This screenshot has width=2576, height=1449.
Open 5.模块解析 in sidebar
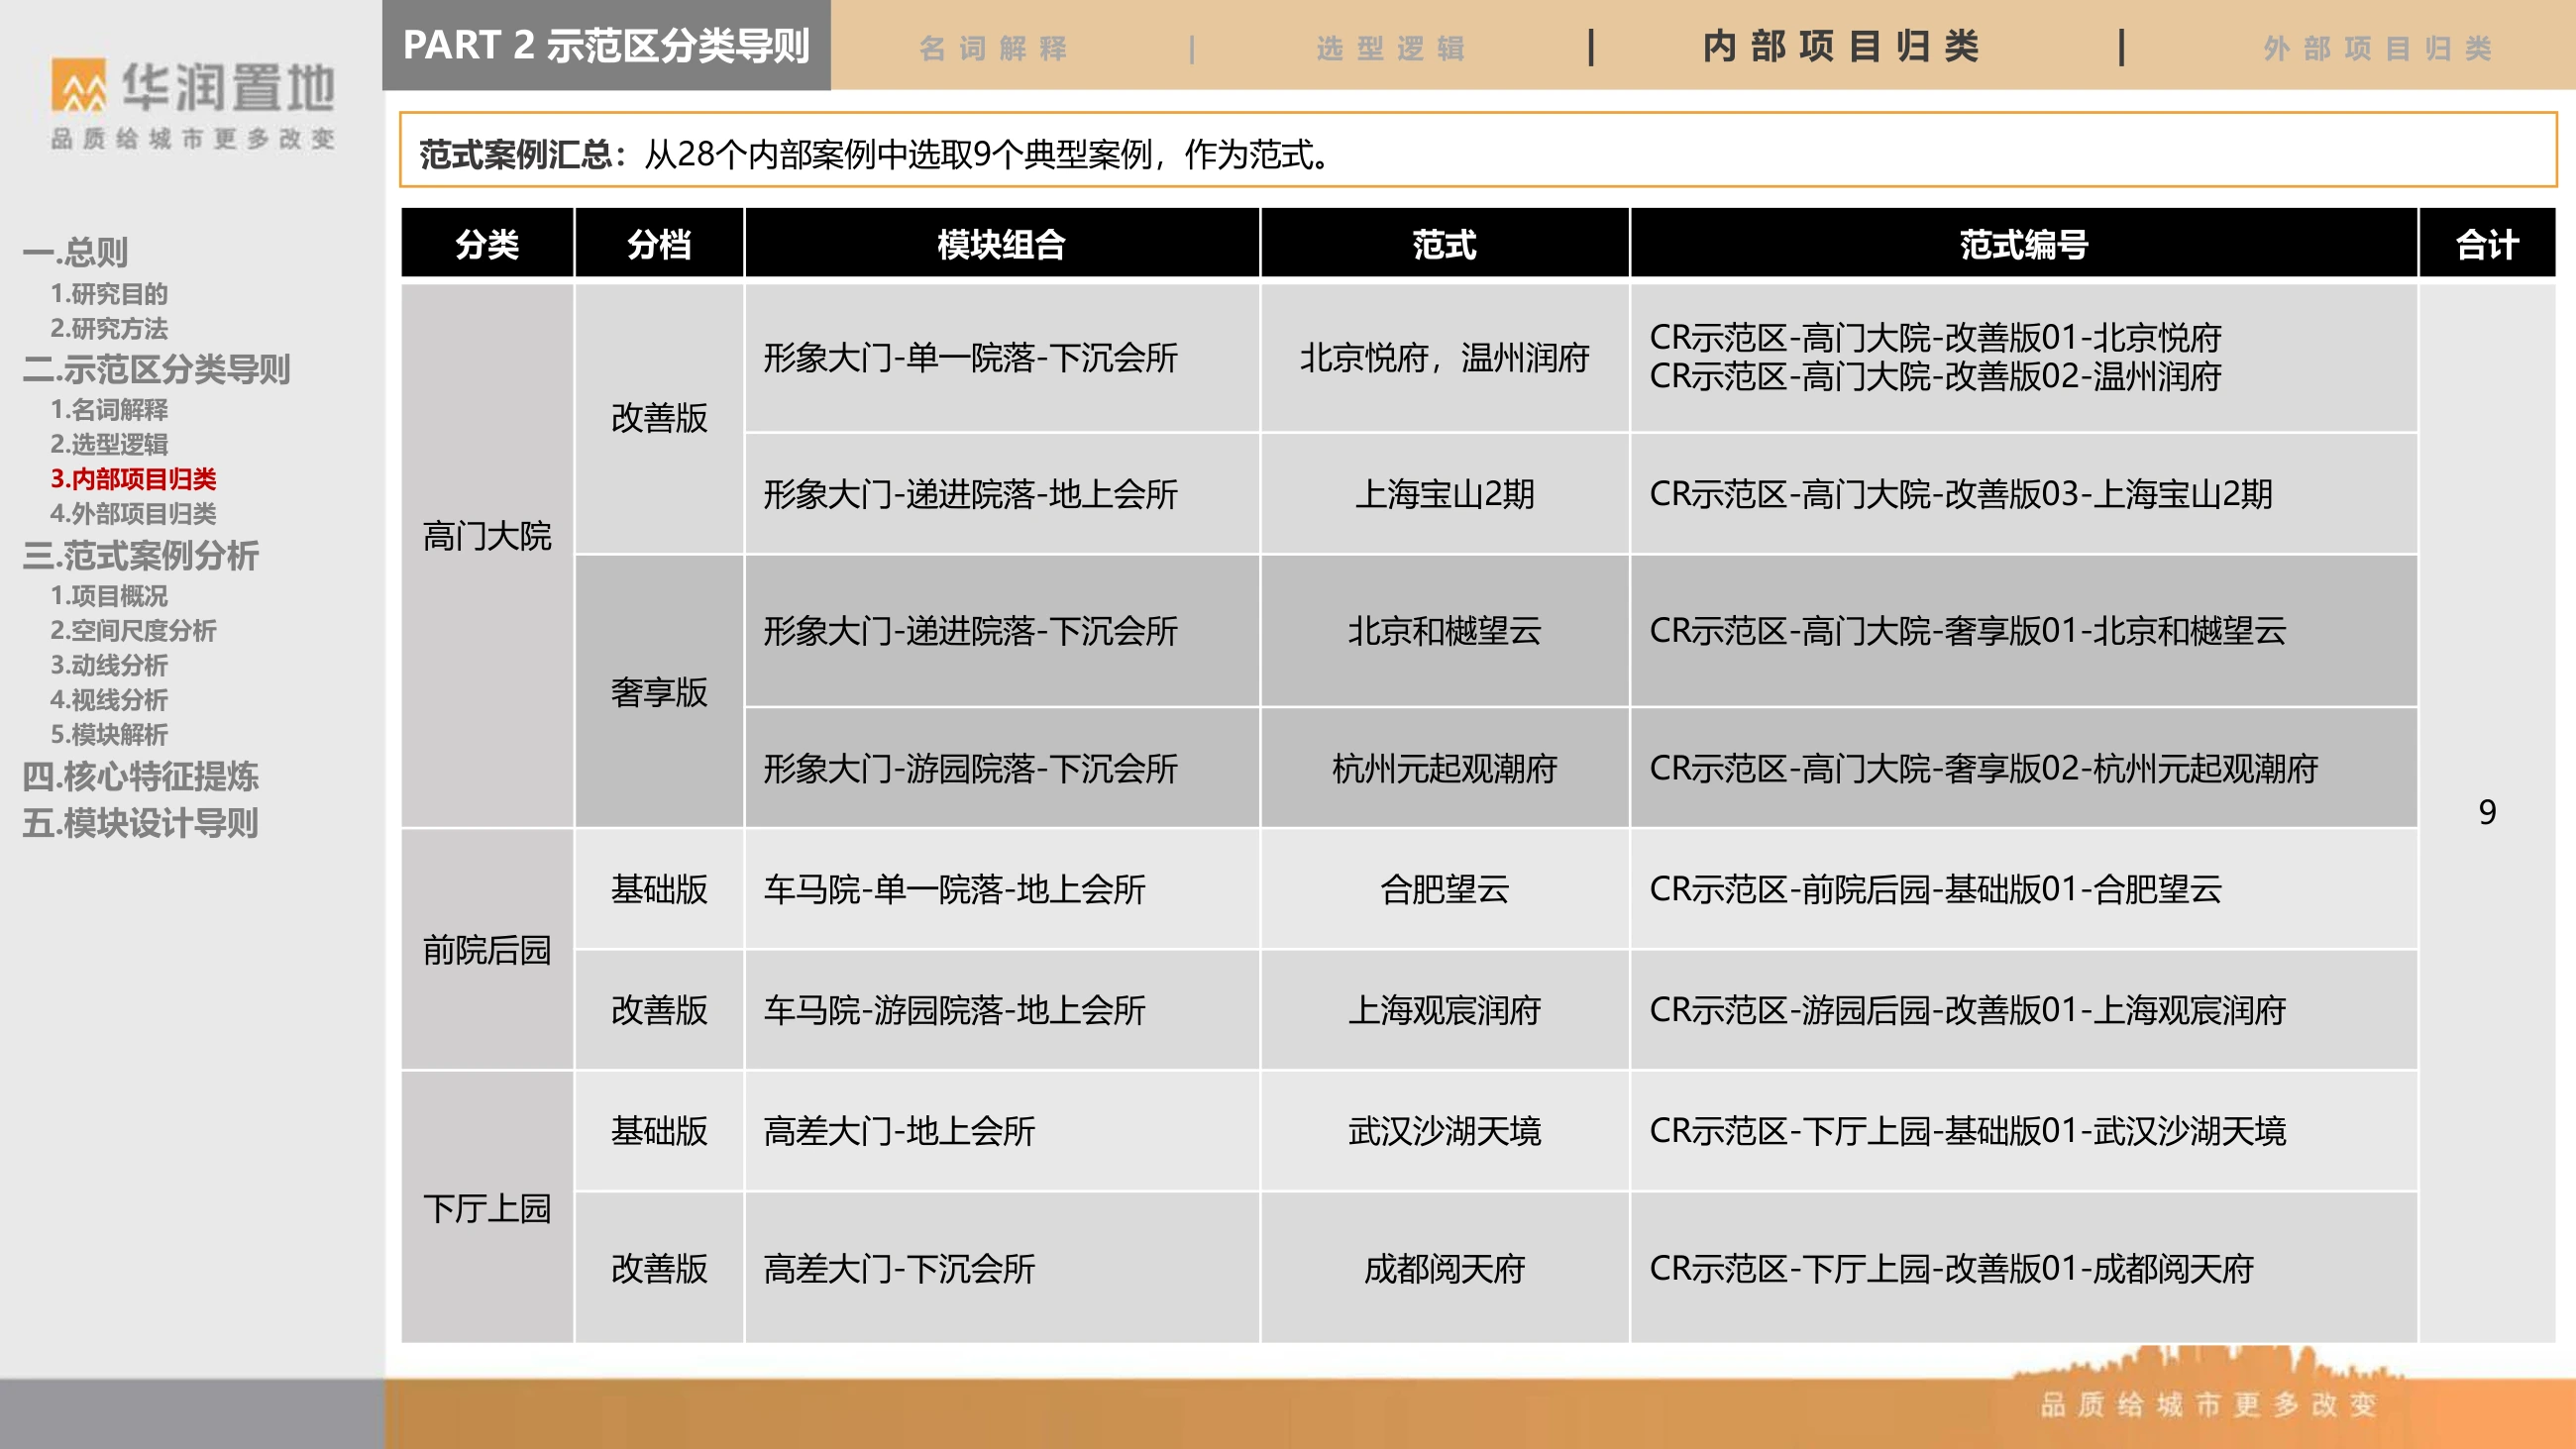click(109, 734)
